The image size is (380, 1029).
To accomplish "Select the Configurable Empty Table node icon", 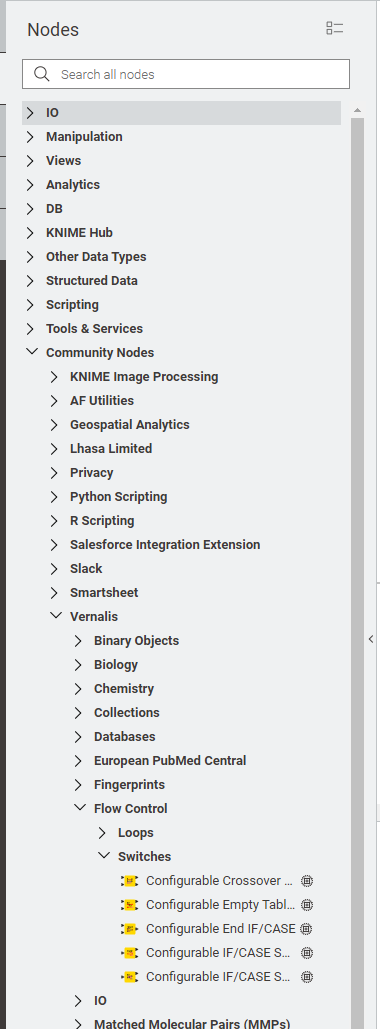I will point(129,904).
